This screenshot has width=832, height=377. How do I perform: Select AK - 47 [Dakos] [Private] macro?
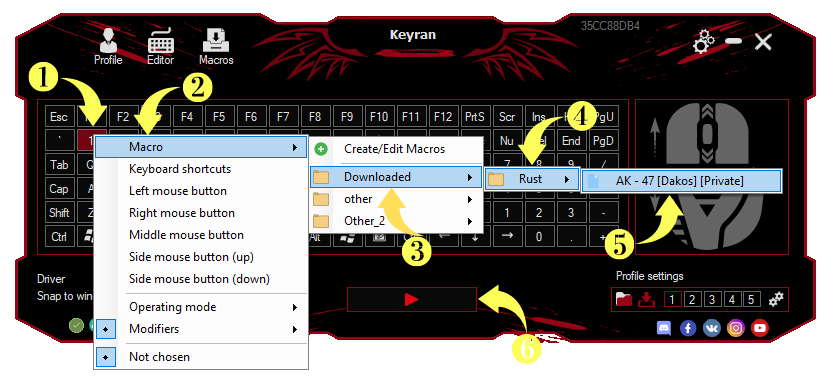(x=681, y=181)
